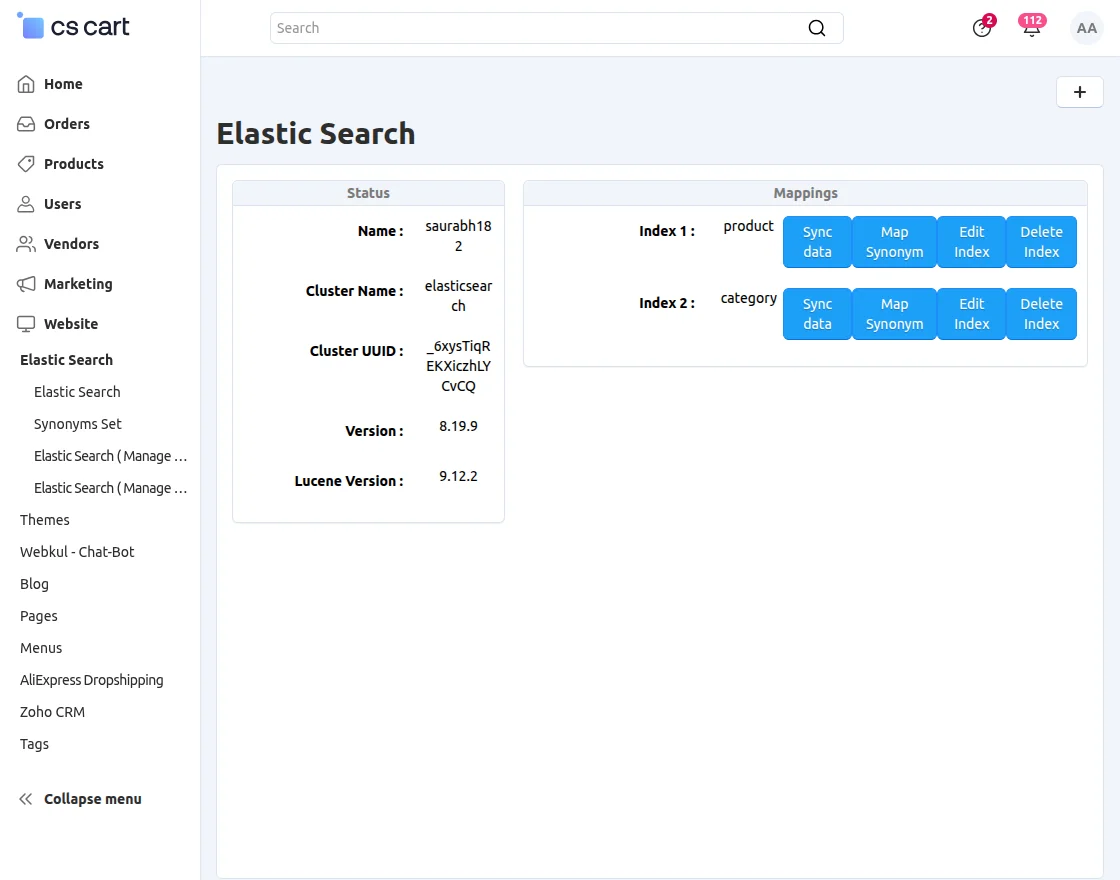Click the product index name text
1120x880 pixels.
(749, 226)
